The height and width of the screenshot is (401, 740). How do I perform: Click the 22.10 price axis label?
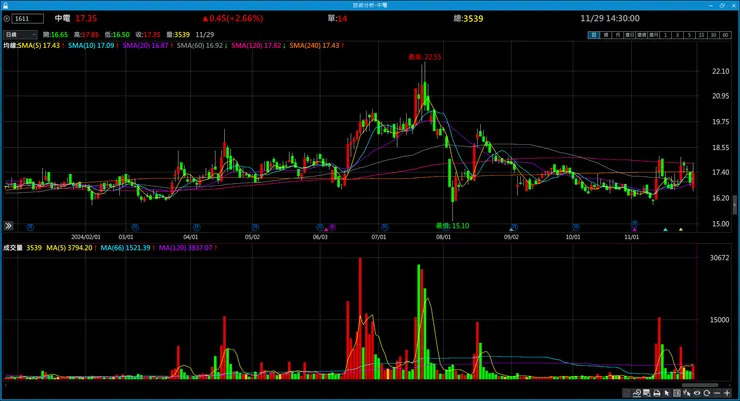click(x=721, y=71)
